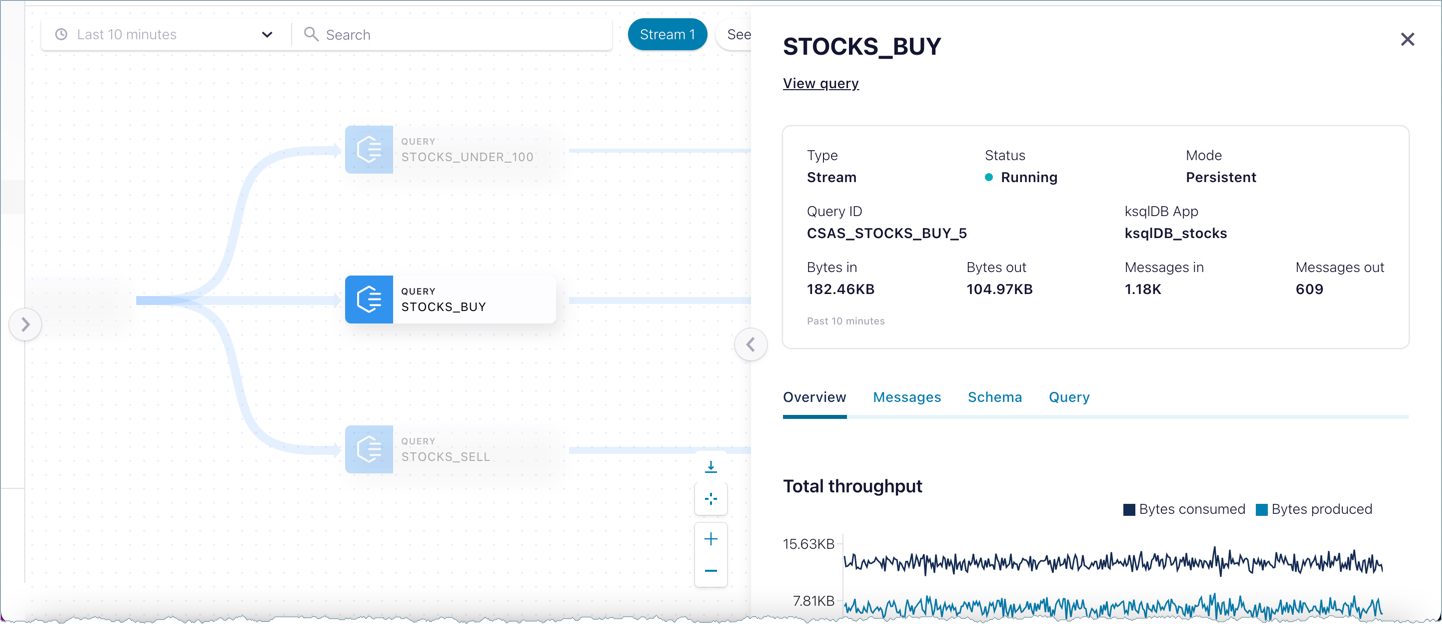
Task: Collapse details panel with left chevron
Action: pyautogui.click(x=751, y=344)
